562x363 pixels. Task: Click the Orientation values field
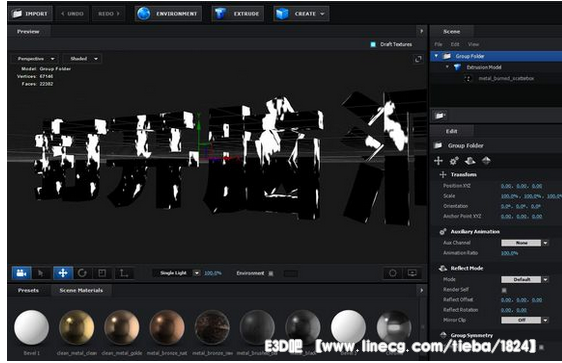click(520, 206)
